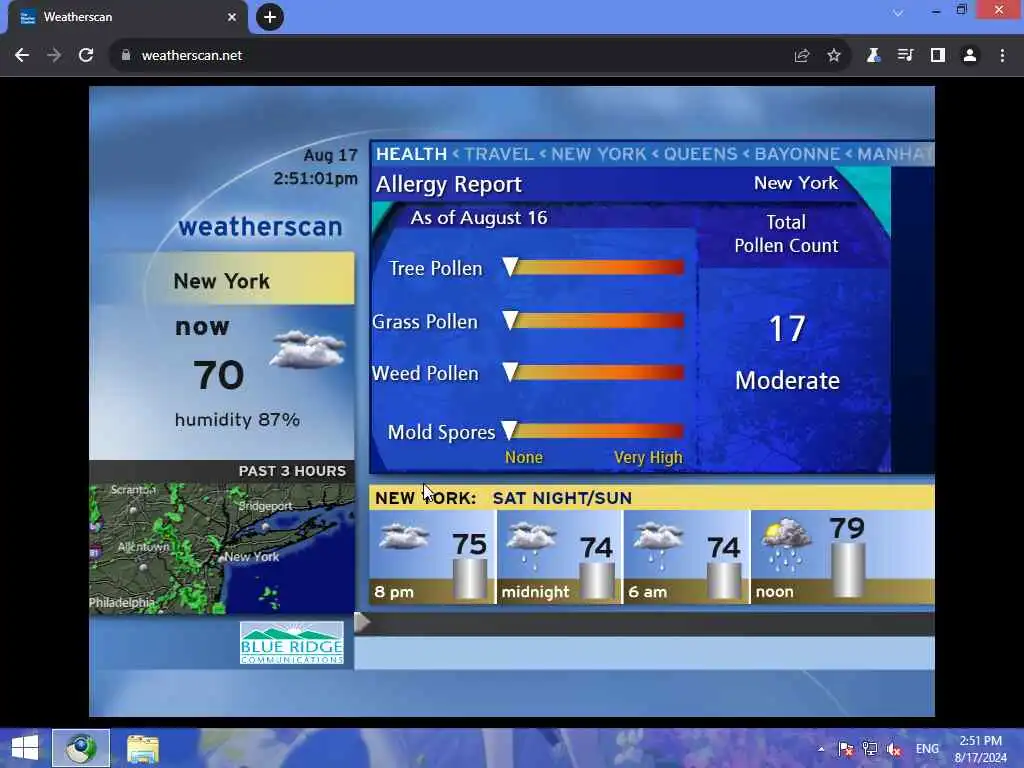
Task: Open media controls icon in toolbar
Action: pyautogui.click(x=905, y=56)
